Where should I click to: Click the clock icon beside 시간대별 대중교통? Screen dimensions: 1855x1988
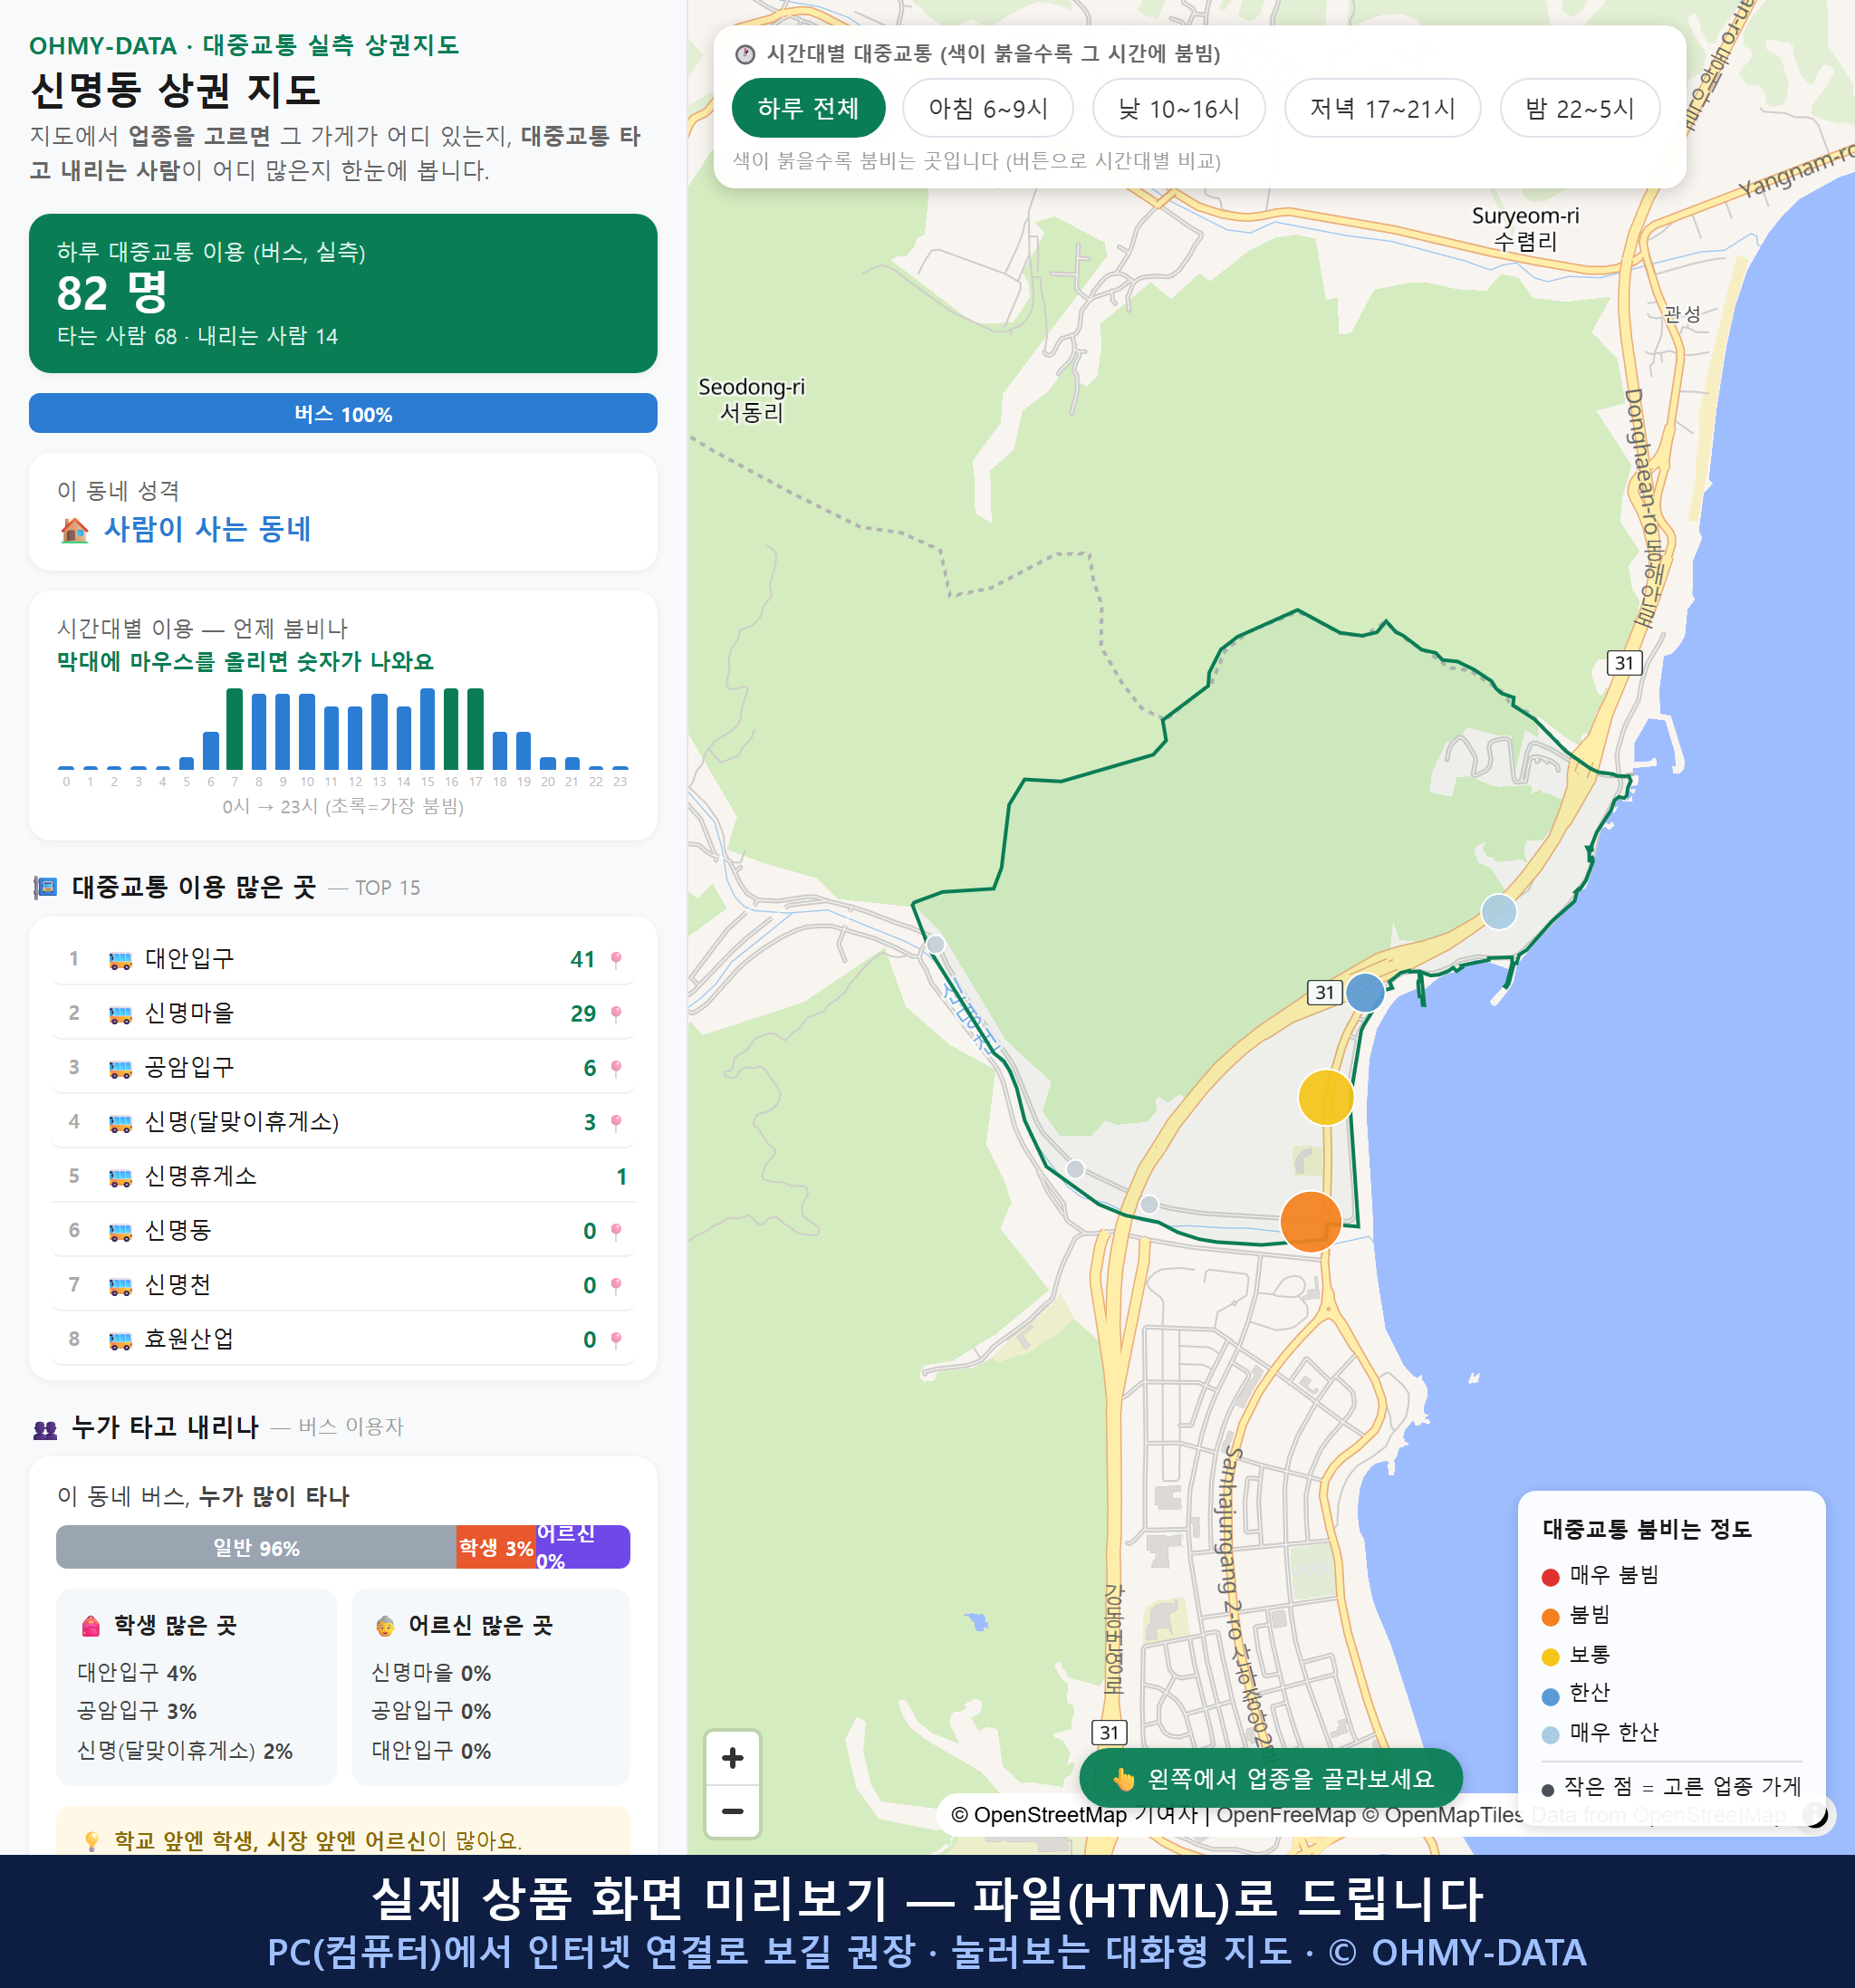(745, 54)
